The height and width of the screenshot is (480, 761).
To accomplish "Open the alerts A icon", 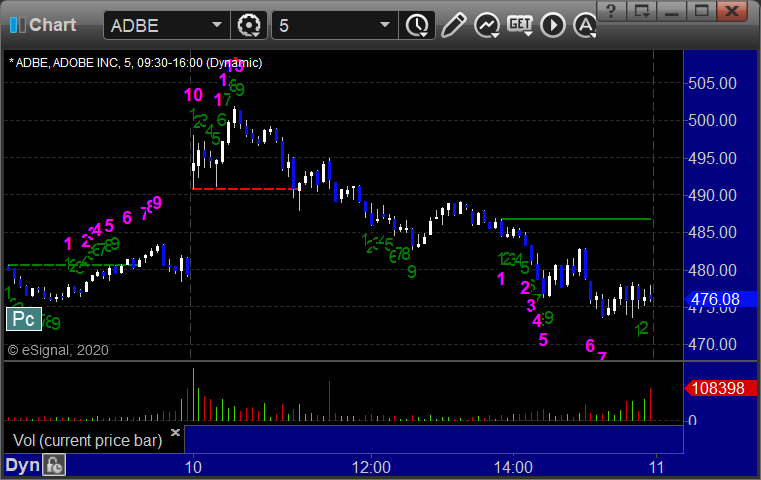I will pos(585,25).
